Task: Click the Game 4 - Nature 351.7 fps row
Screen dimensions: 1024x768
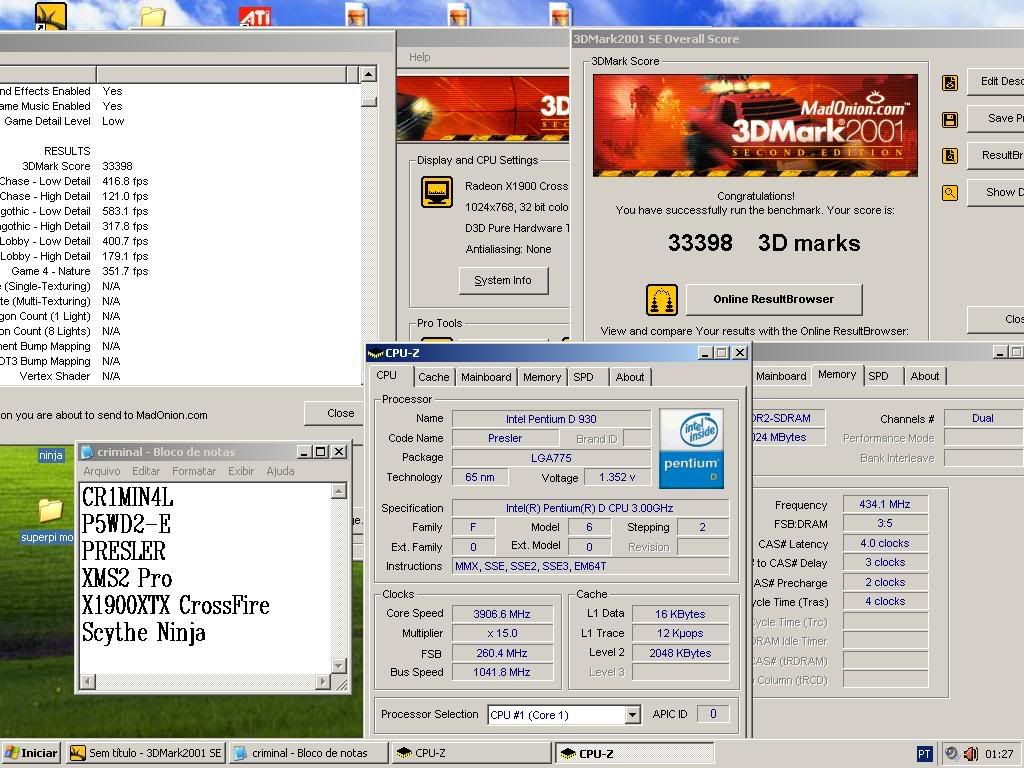Action: click(x=80, y=271)
